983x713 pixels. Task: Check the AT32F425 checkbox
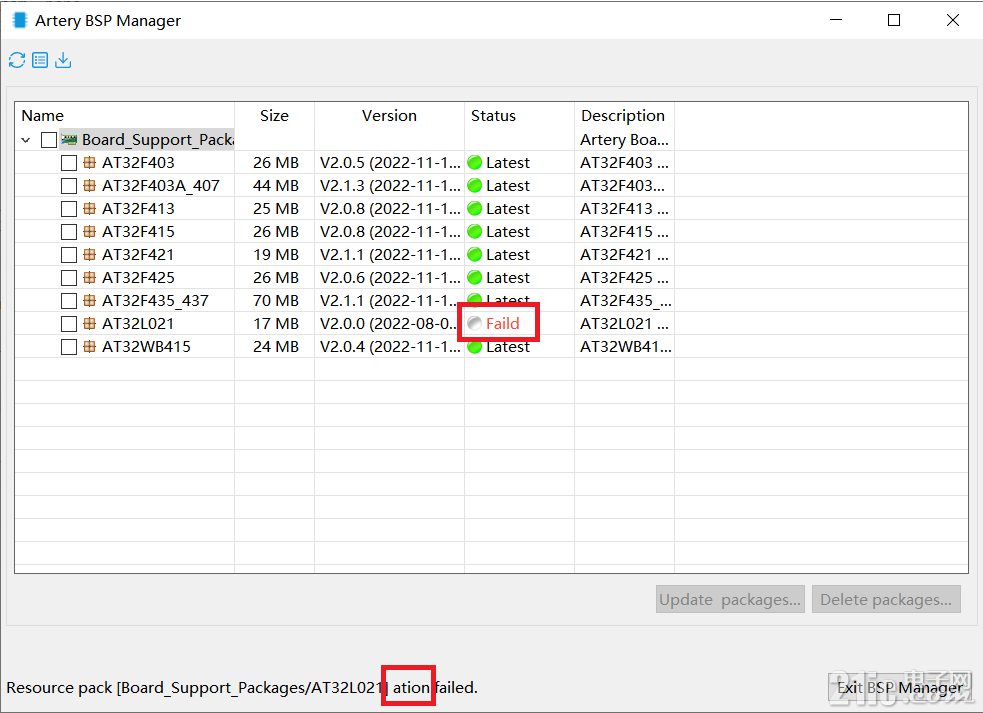point(69,278)
